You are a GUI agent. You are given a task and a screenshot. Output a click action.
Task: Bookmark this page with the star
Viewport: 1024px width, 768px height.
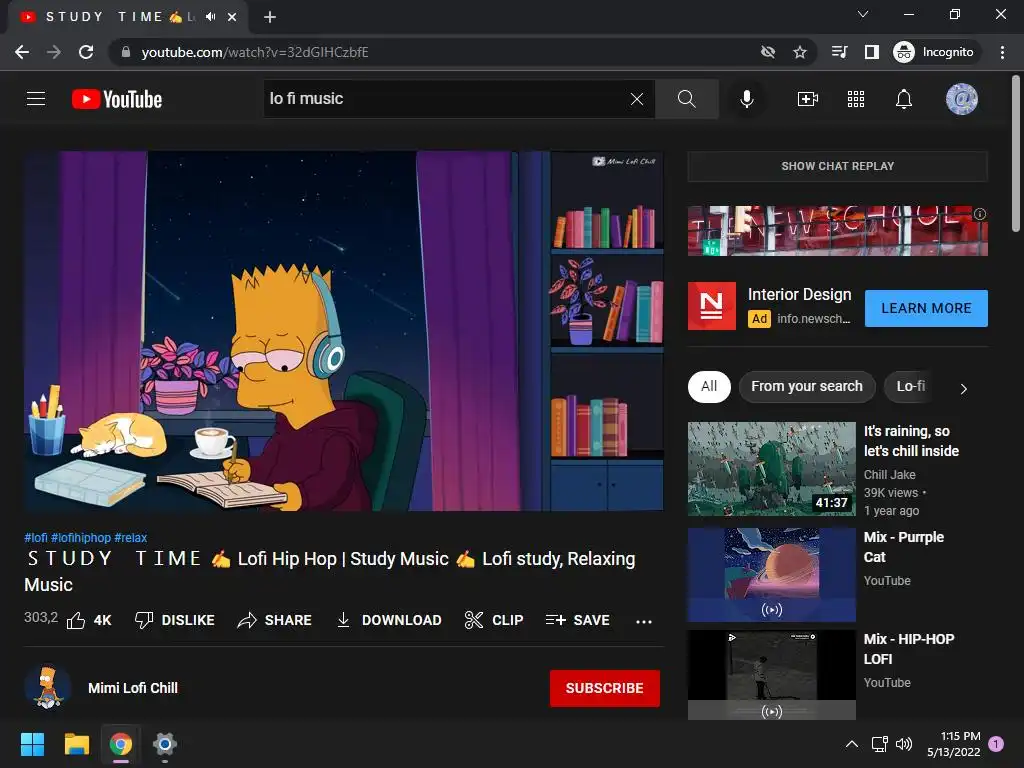799,52
